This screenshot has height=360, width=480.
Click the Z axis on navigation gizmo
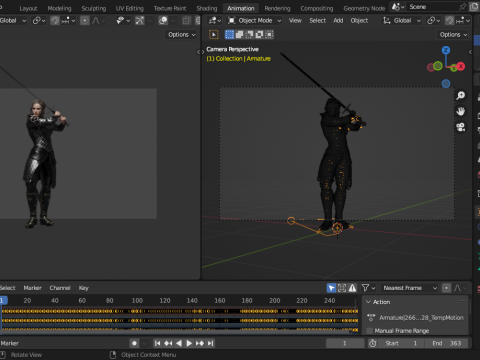[446, 50]
